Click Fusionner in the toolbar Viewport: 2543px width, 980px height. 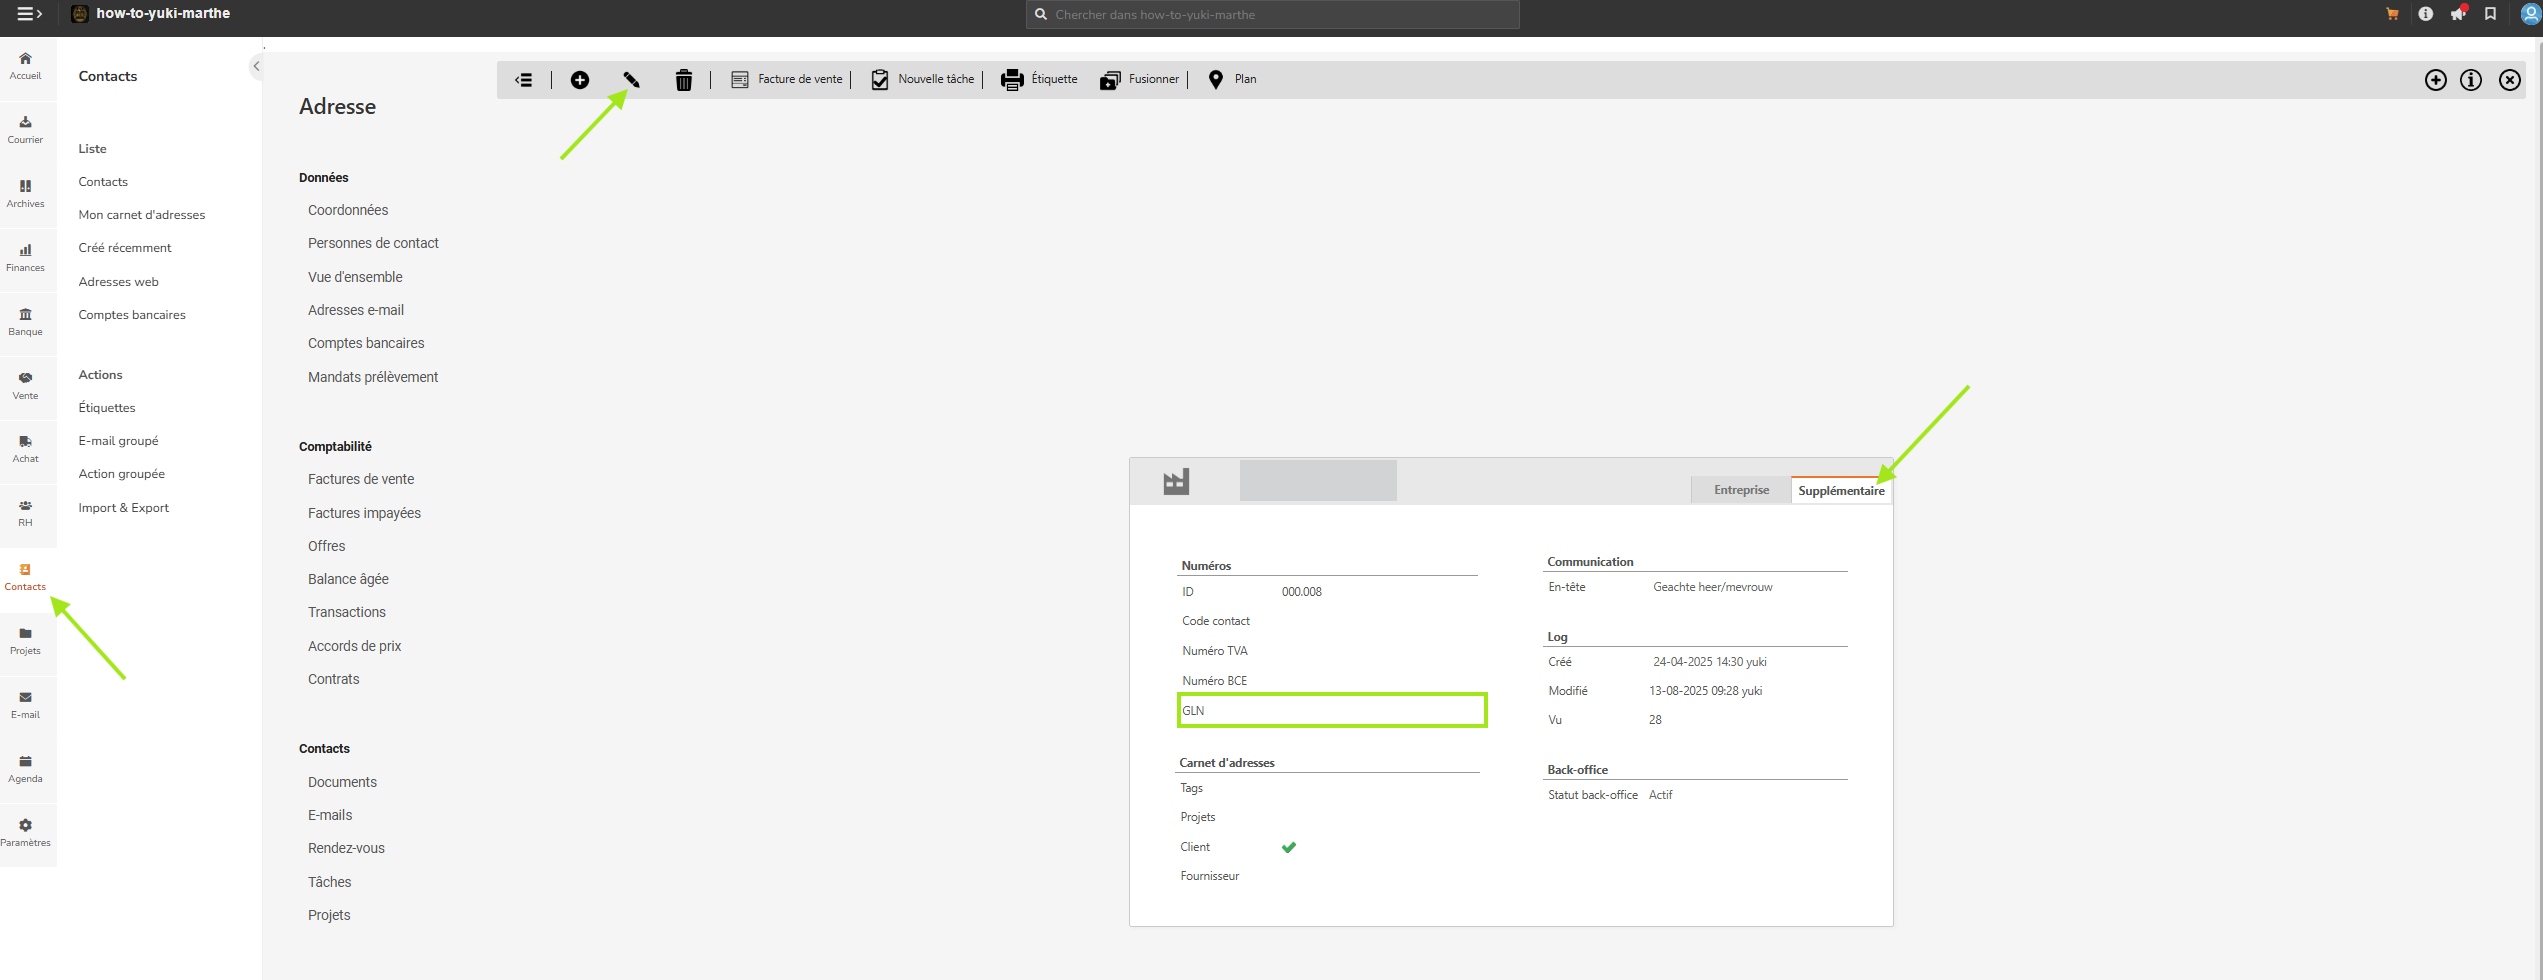1140,79
